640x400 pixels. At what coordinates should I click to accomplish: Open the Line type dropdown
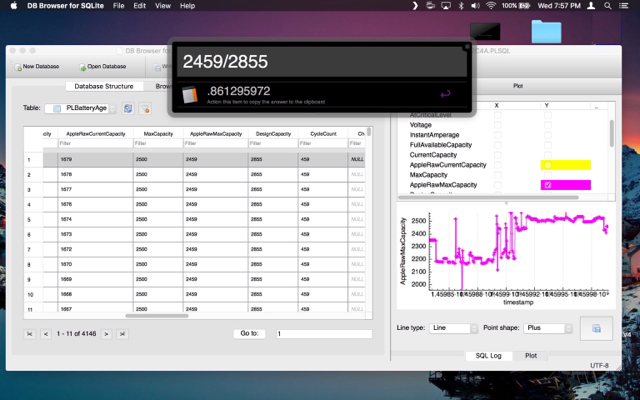(x=453, y=328)
